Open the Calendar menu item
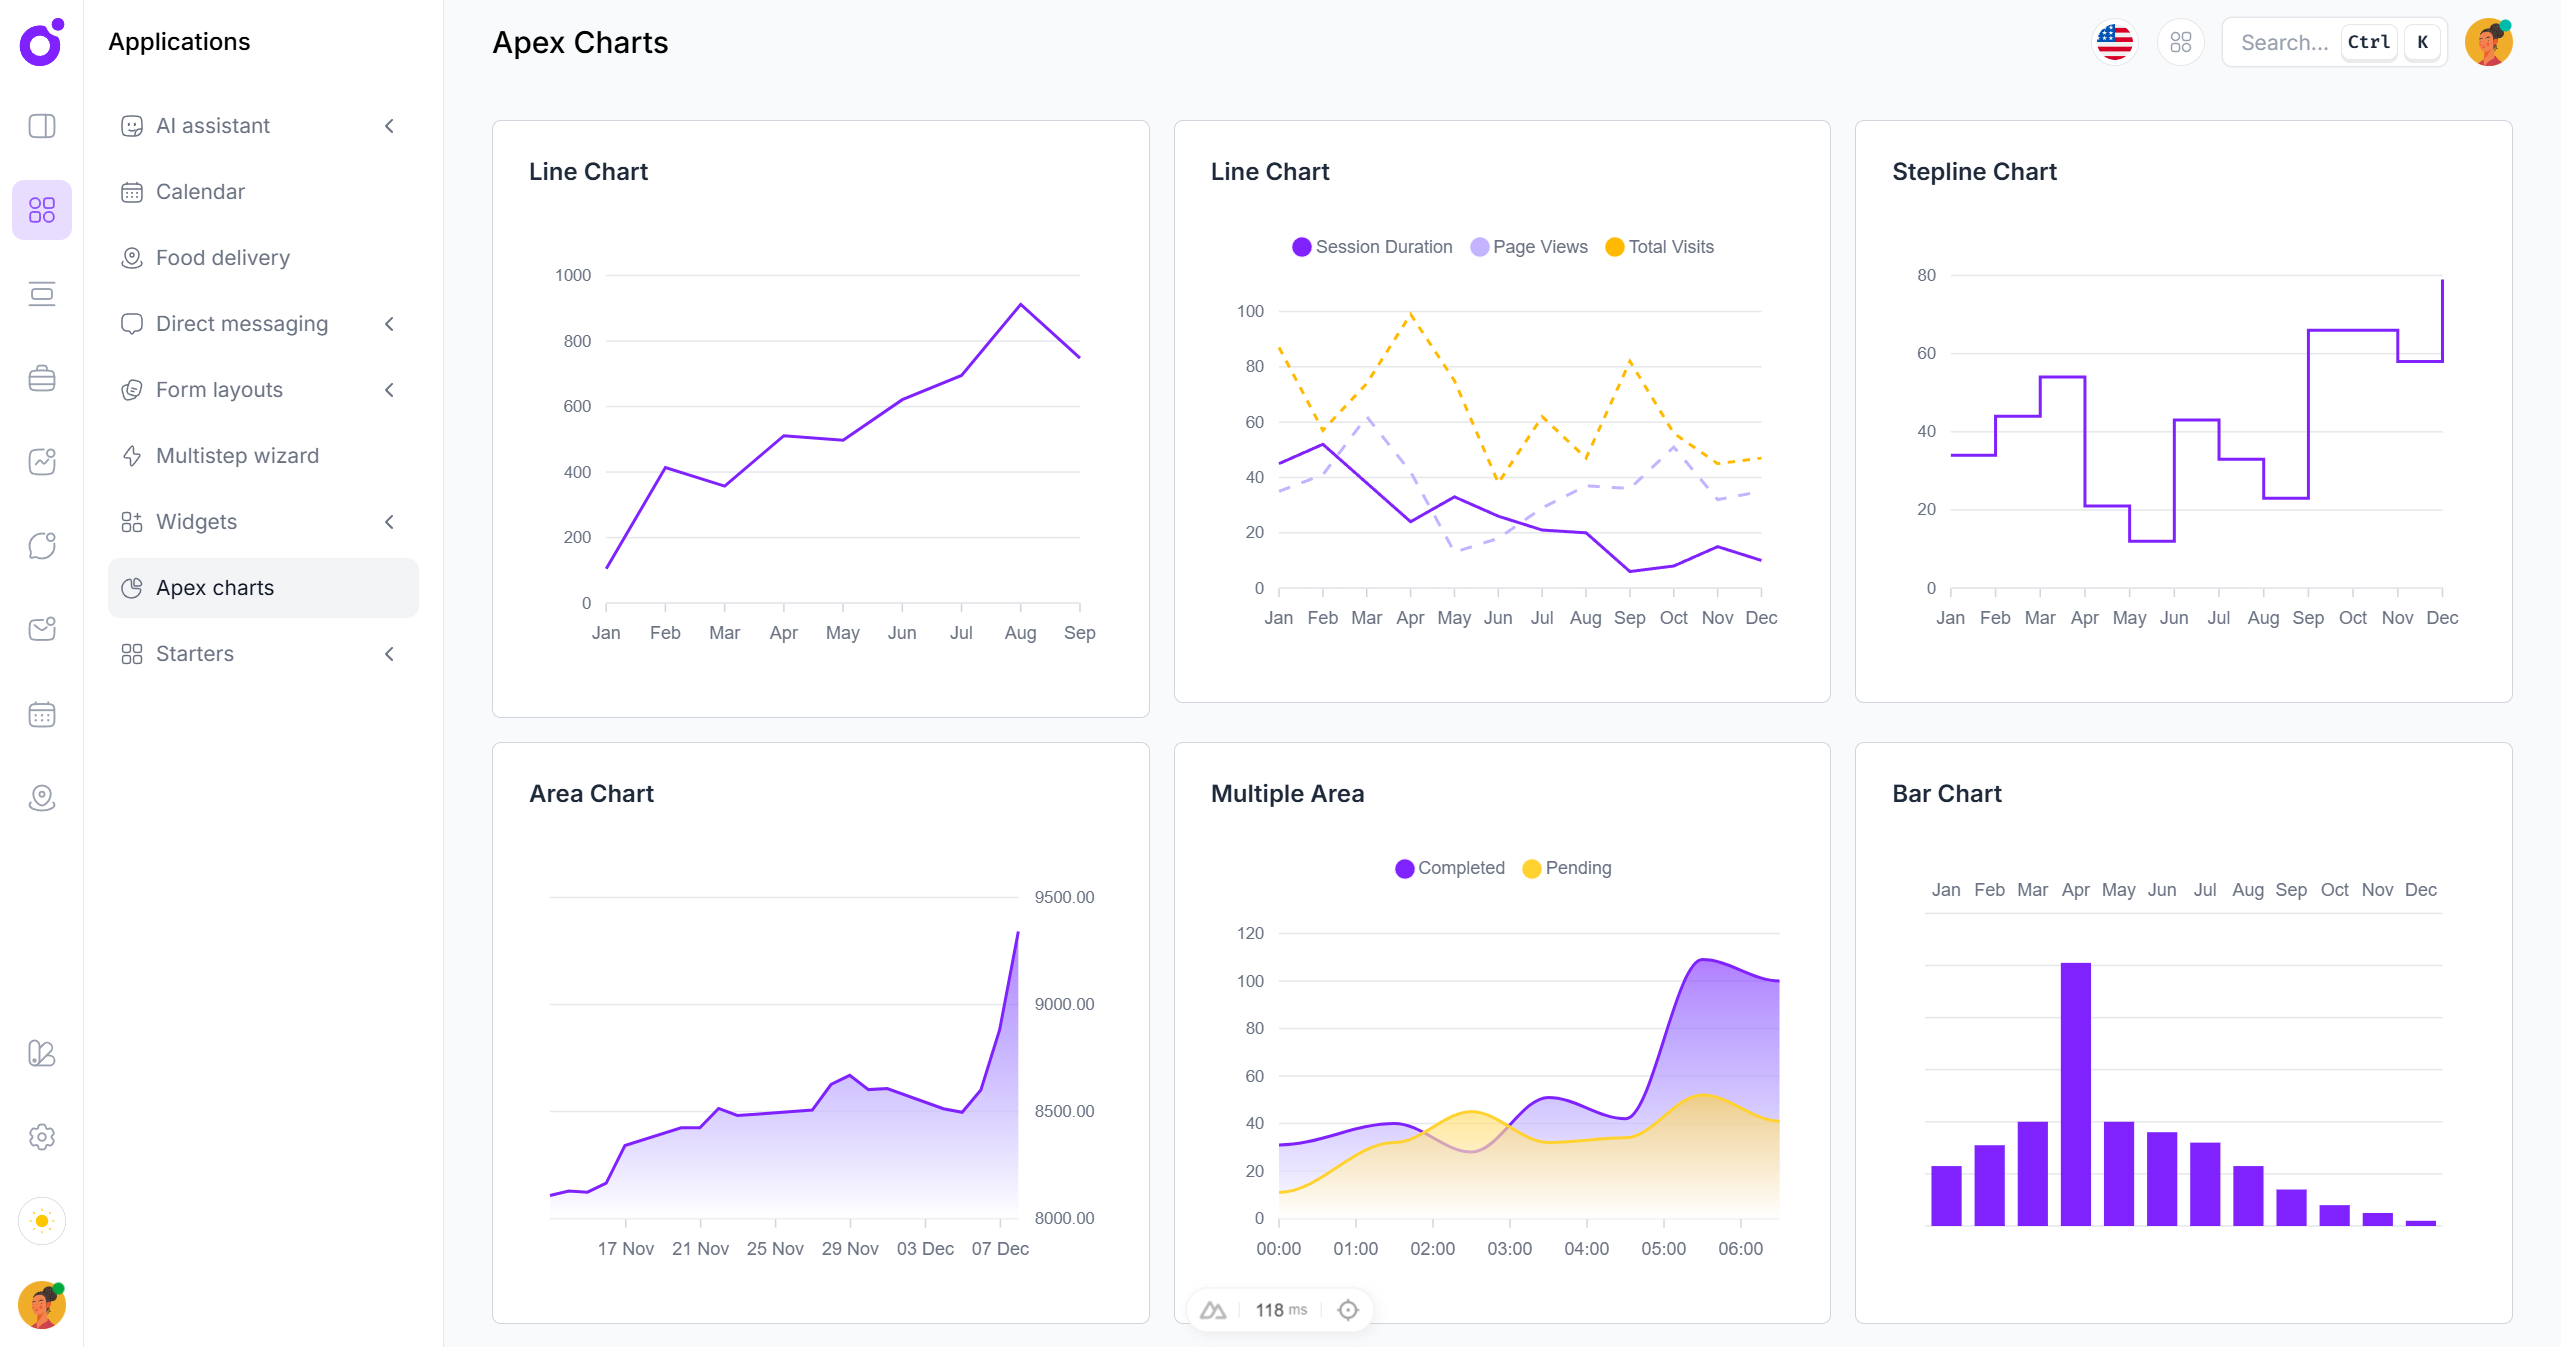The width and height of the screenshot is (2561, 1347). pyautogui.click(x=200, y=192)
